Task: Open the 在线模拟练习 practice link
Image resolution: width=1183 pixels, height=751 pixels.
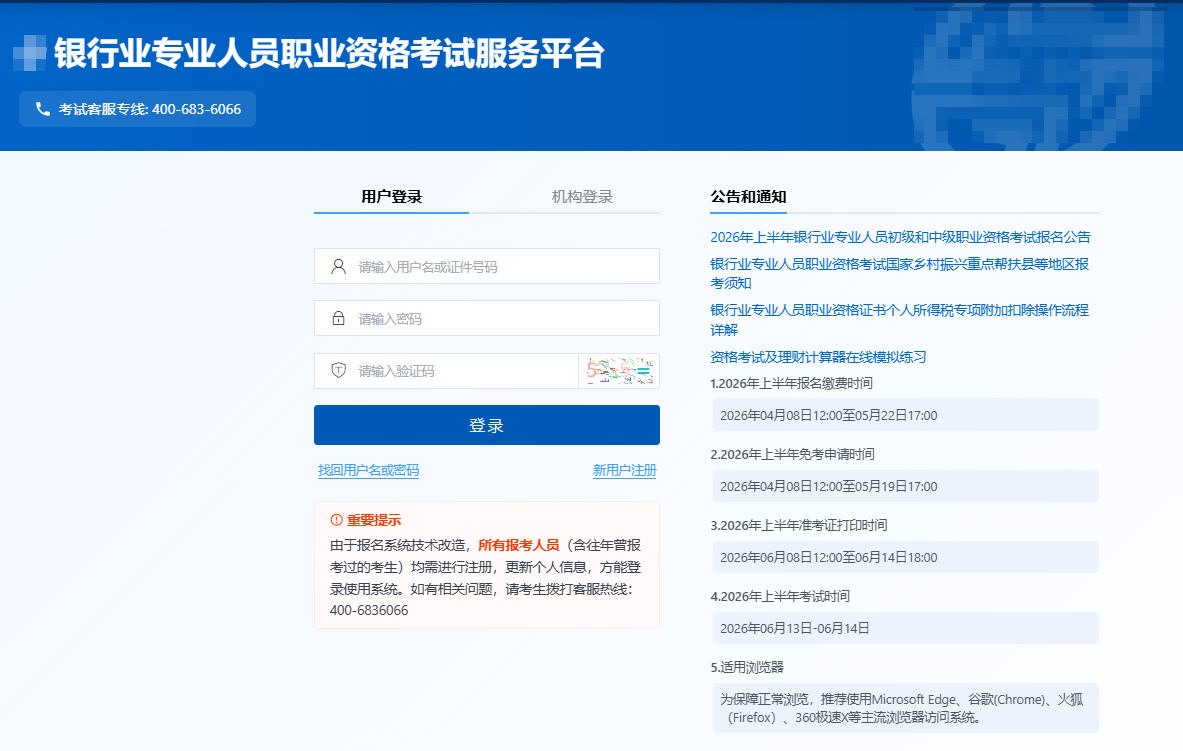Action: [x=818, y=357]
